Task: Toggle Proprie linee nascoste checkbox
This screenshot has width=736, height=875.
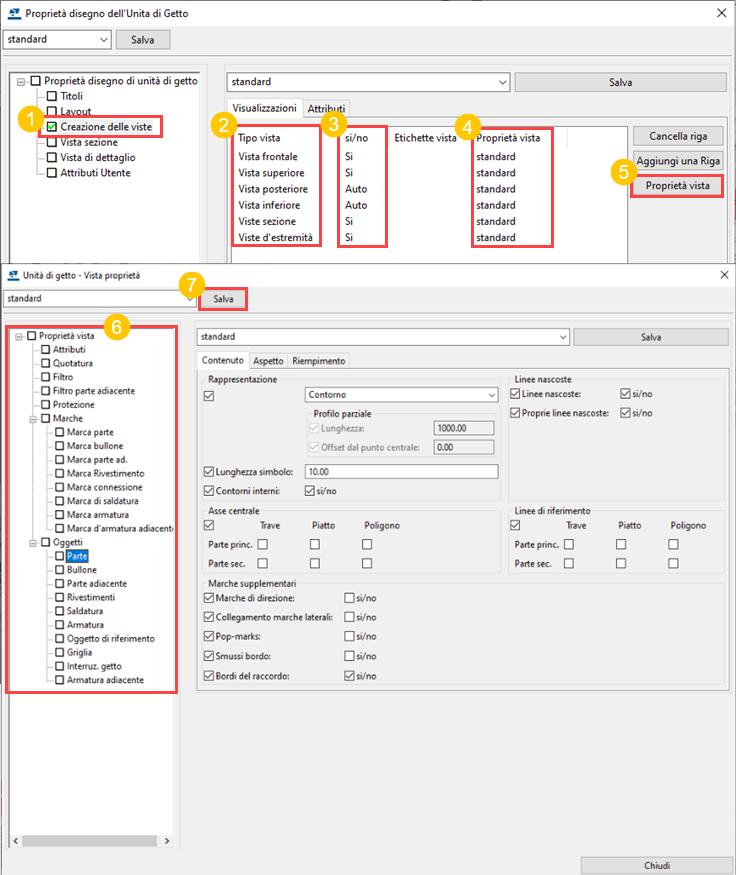Action: pos(515,413)
